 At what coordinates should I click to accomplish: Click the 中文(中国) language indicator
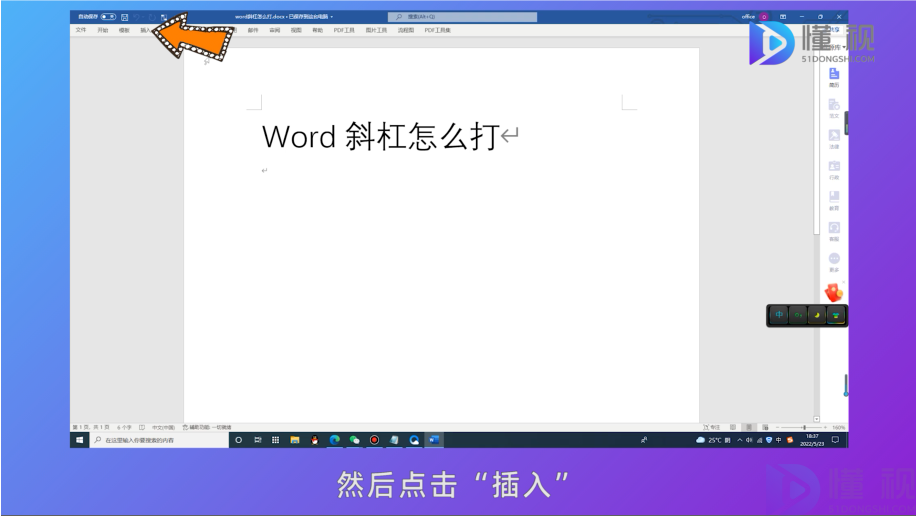[164, 427]
